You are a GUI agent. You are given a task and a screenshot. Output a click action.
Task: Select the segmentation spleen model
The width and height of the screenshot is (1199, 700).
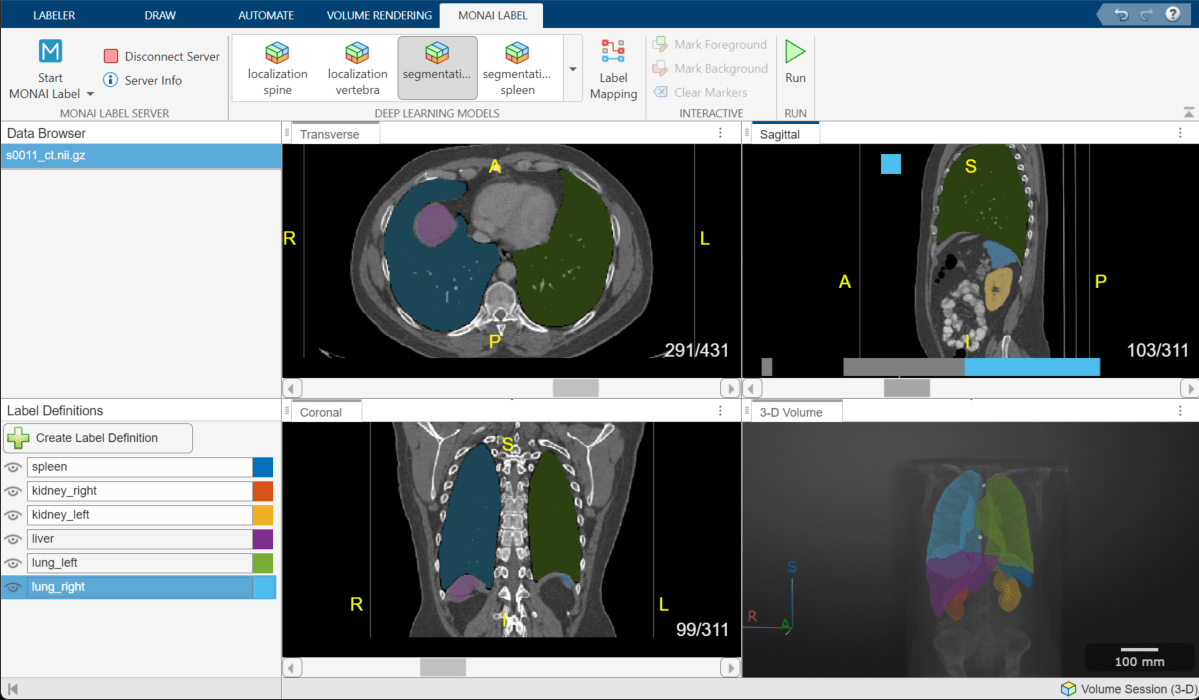[517, 66]
